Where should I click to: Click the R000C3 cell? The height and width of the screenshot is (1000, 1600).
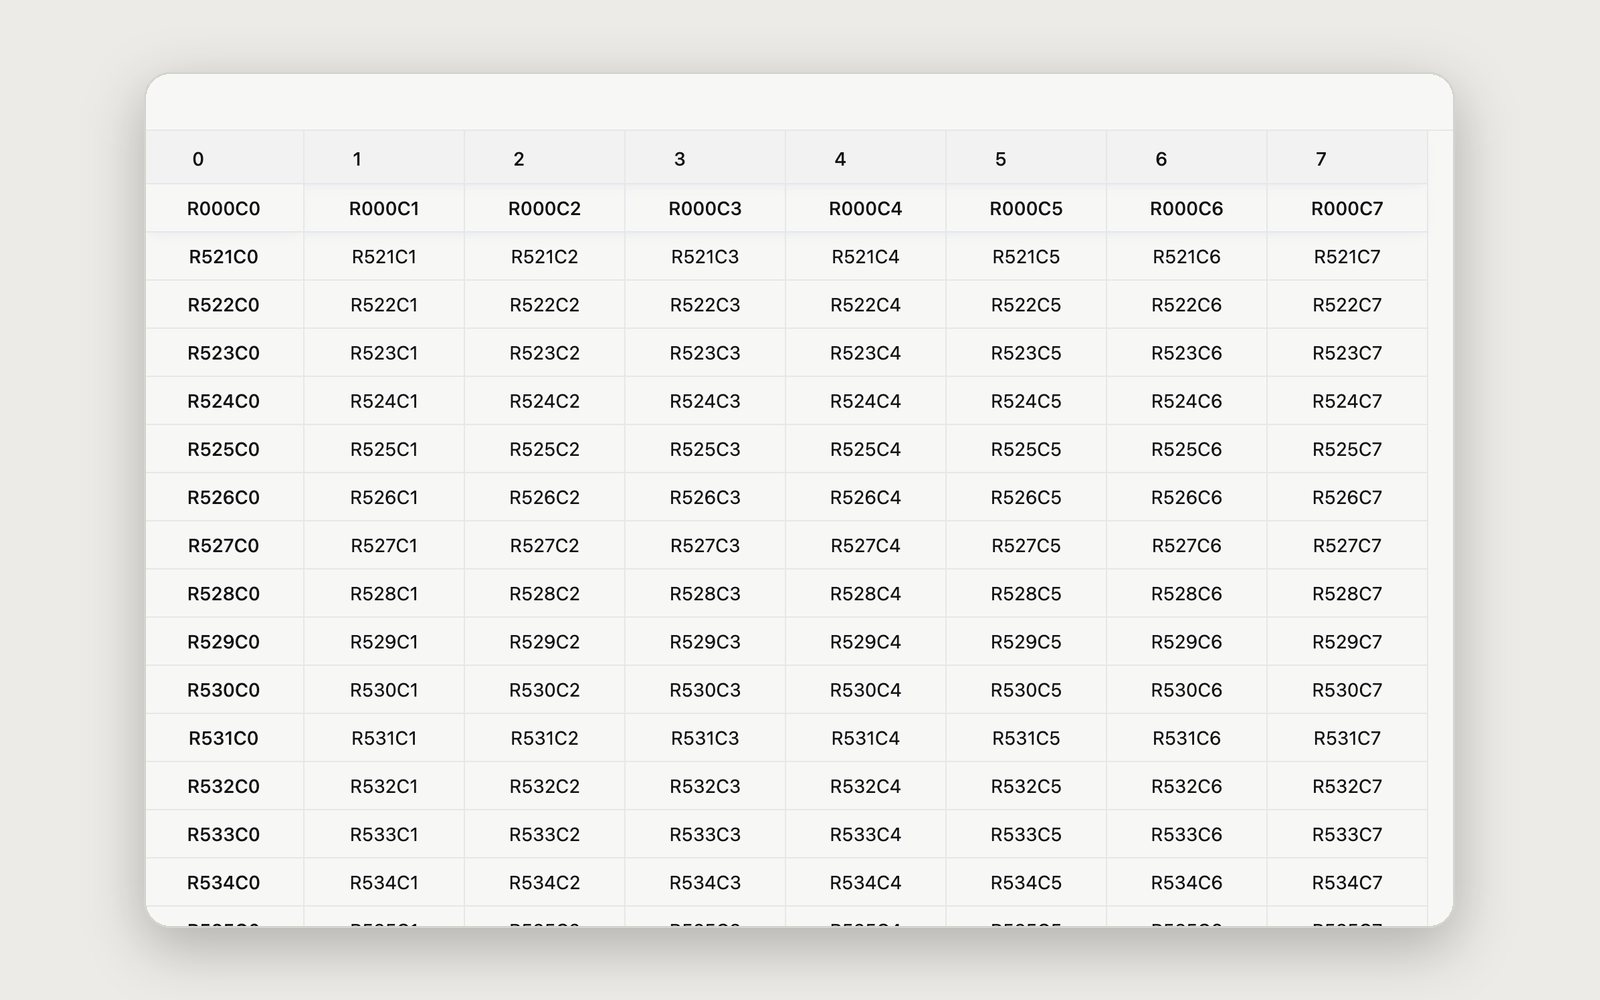coord(705,209)
